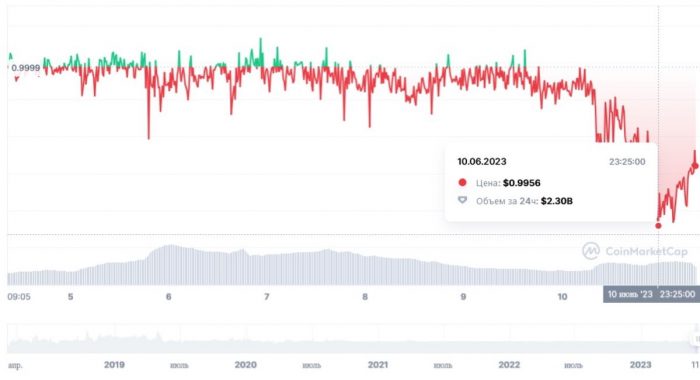Click the red price dot in the tooltip
Viewport: 700px width, 380px height.
[462, 182]
